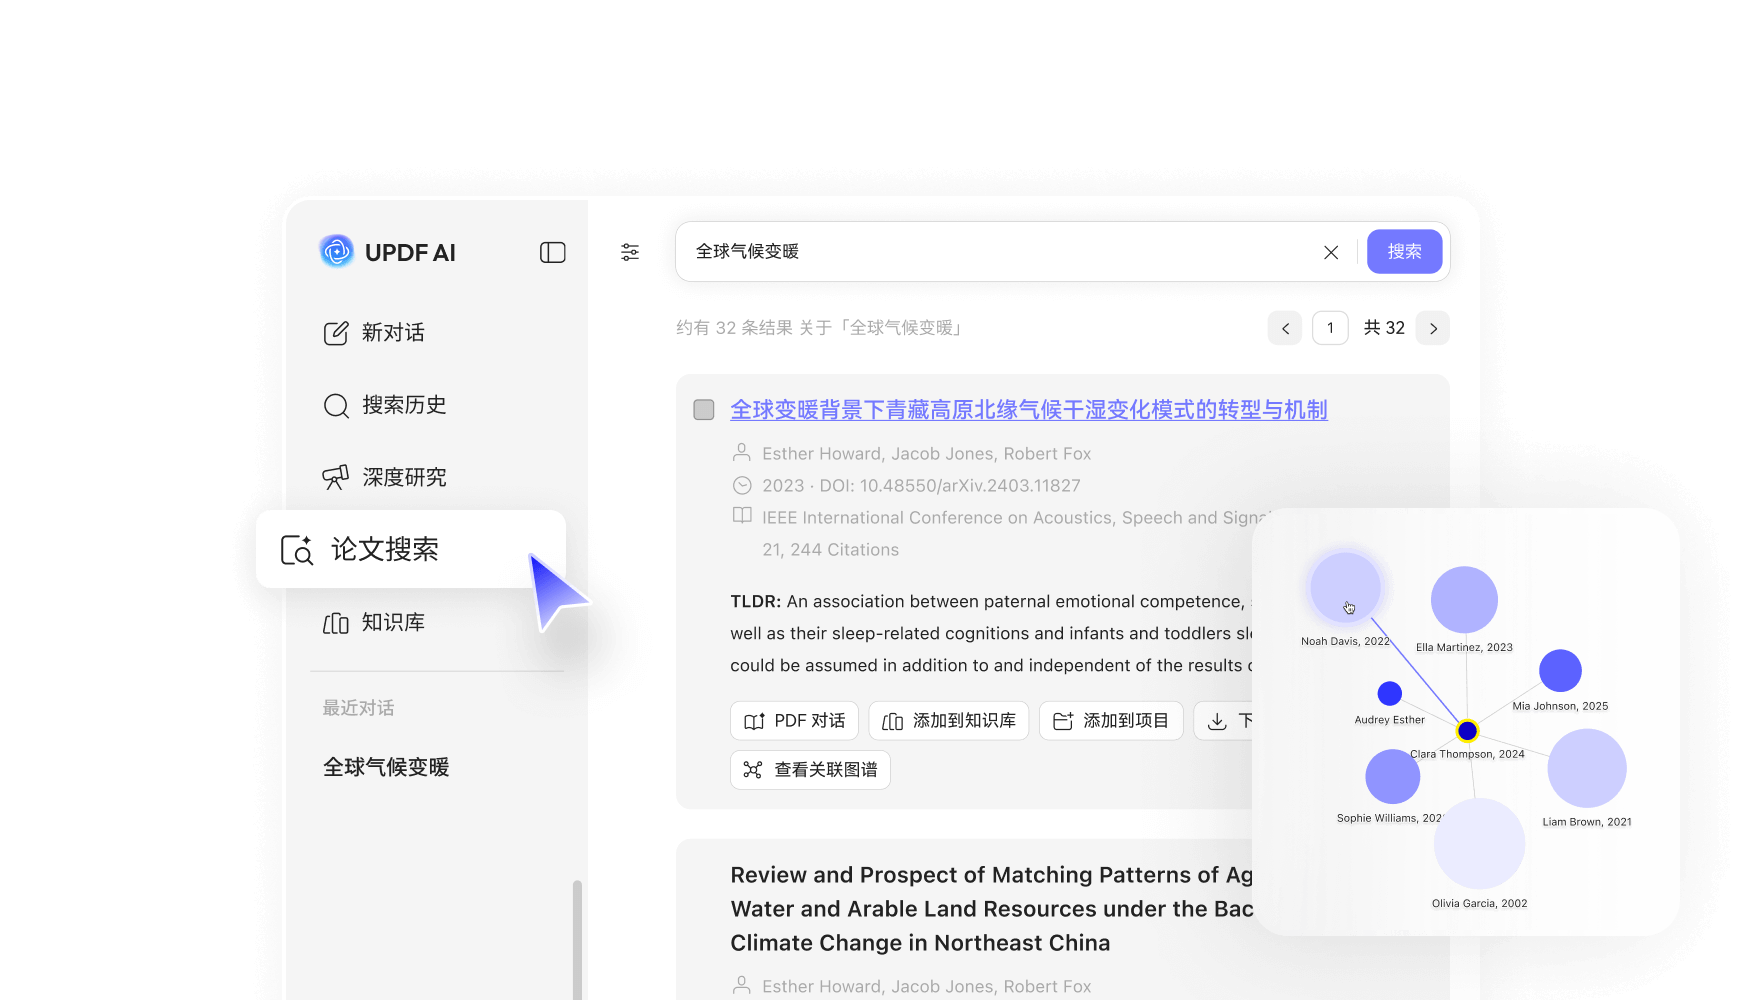Go to previous results page chevron
This screenshot has height=1000, width=1754.
(x=1285, y=328)
